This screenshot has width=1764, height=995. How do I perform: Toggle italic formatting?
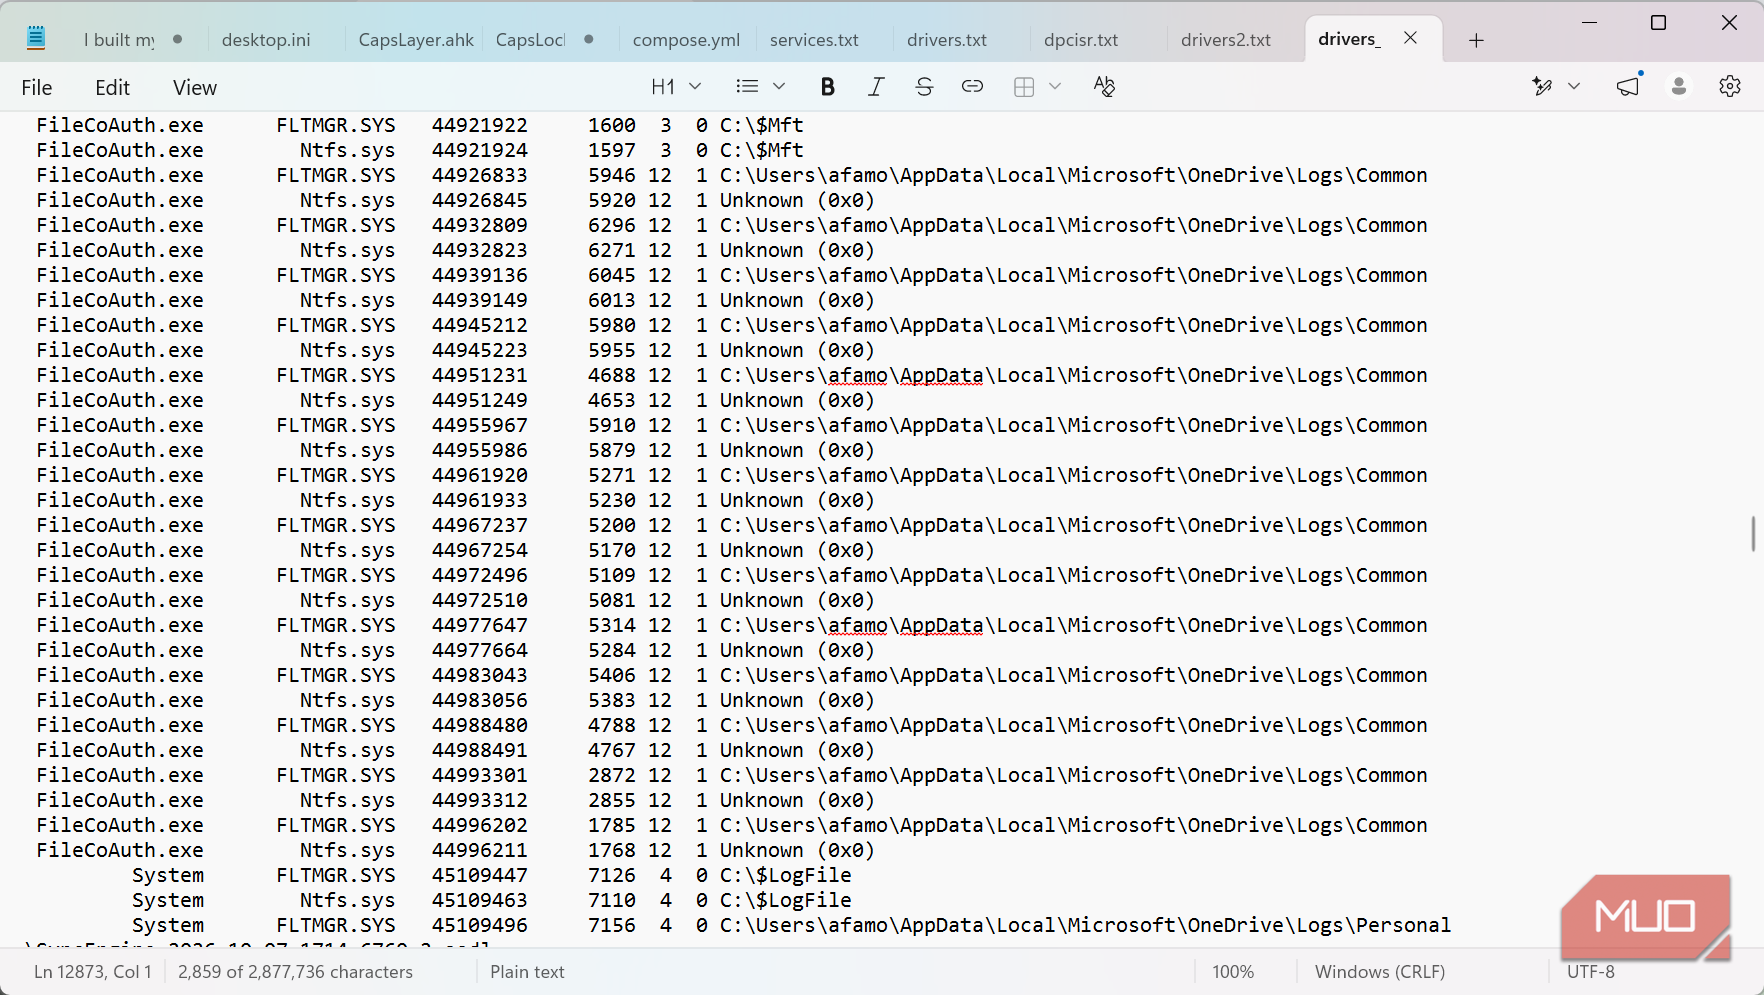pos(876,87)
